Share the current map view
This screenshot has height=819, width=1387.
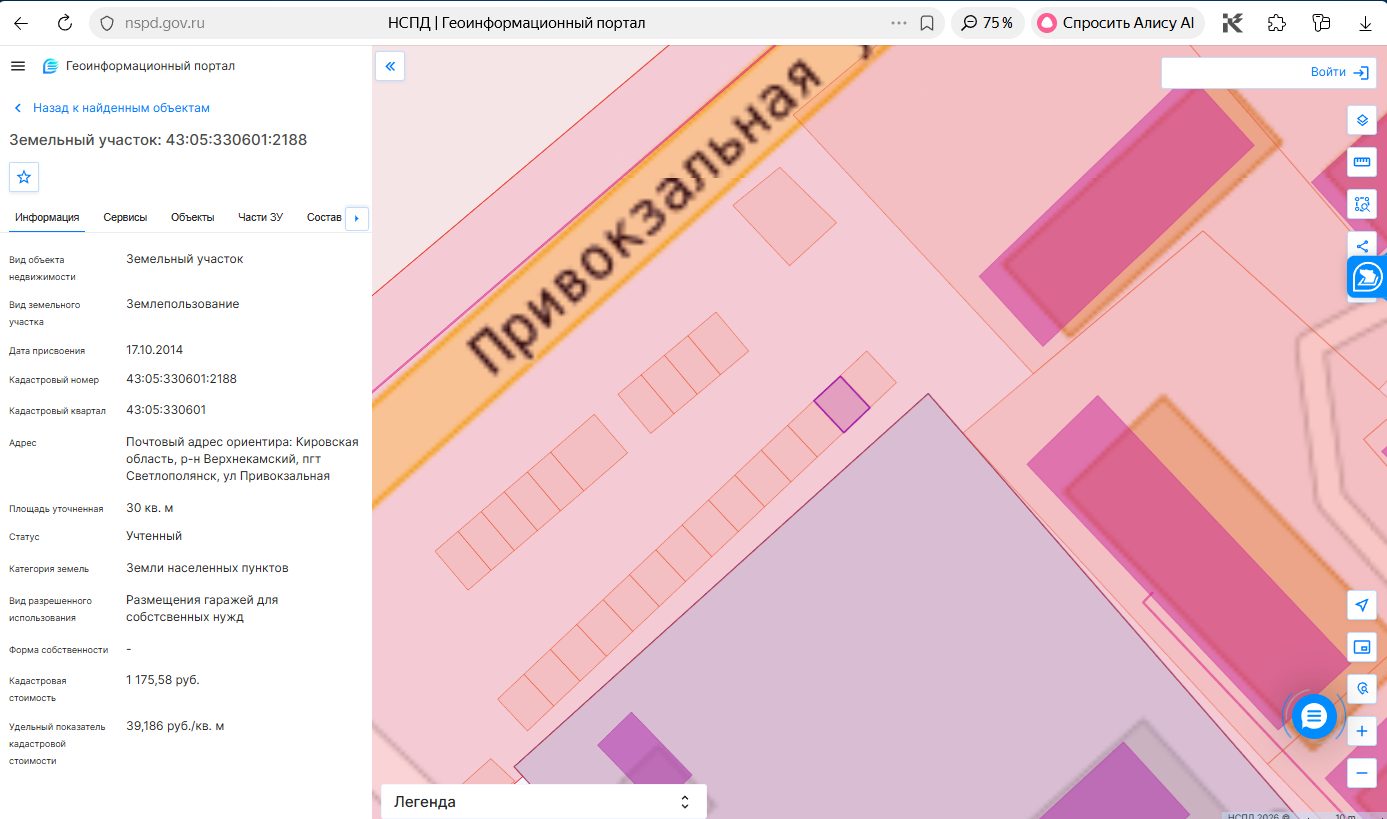[1361, 245]
